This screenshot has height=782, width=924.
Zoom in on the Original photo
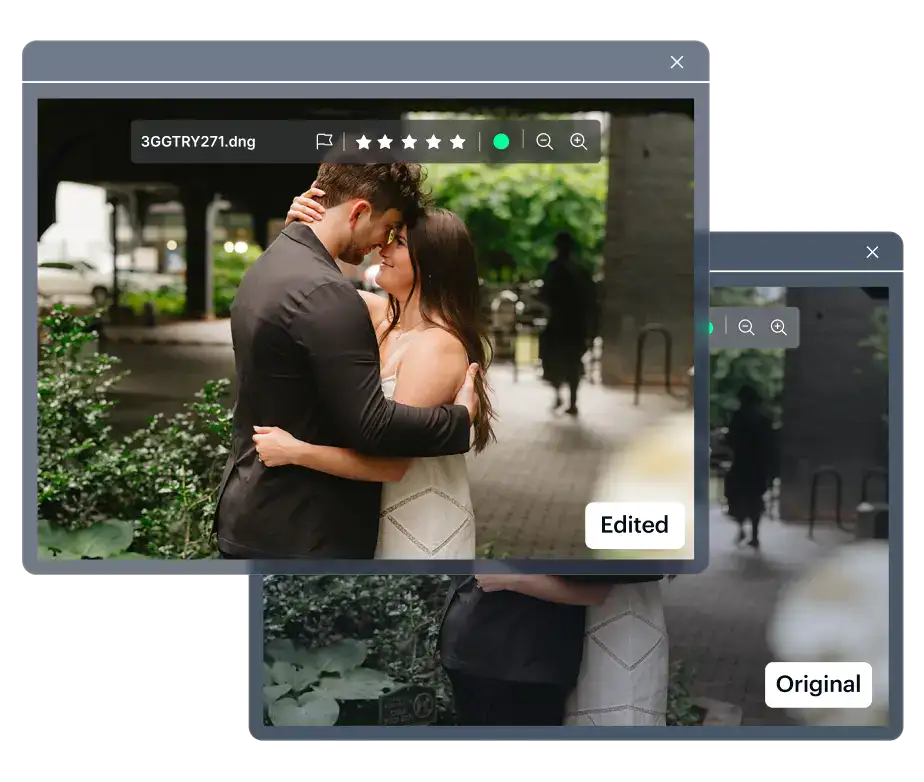click(779, 327)
